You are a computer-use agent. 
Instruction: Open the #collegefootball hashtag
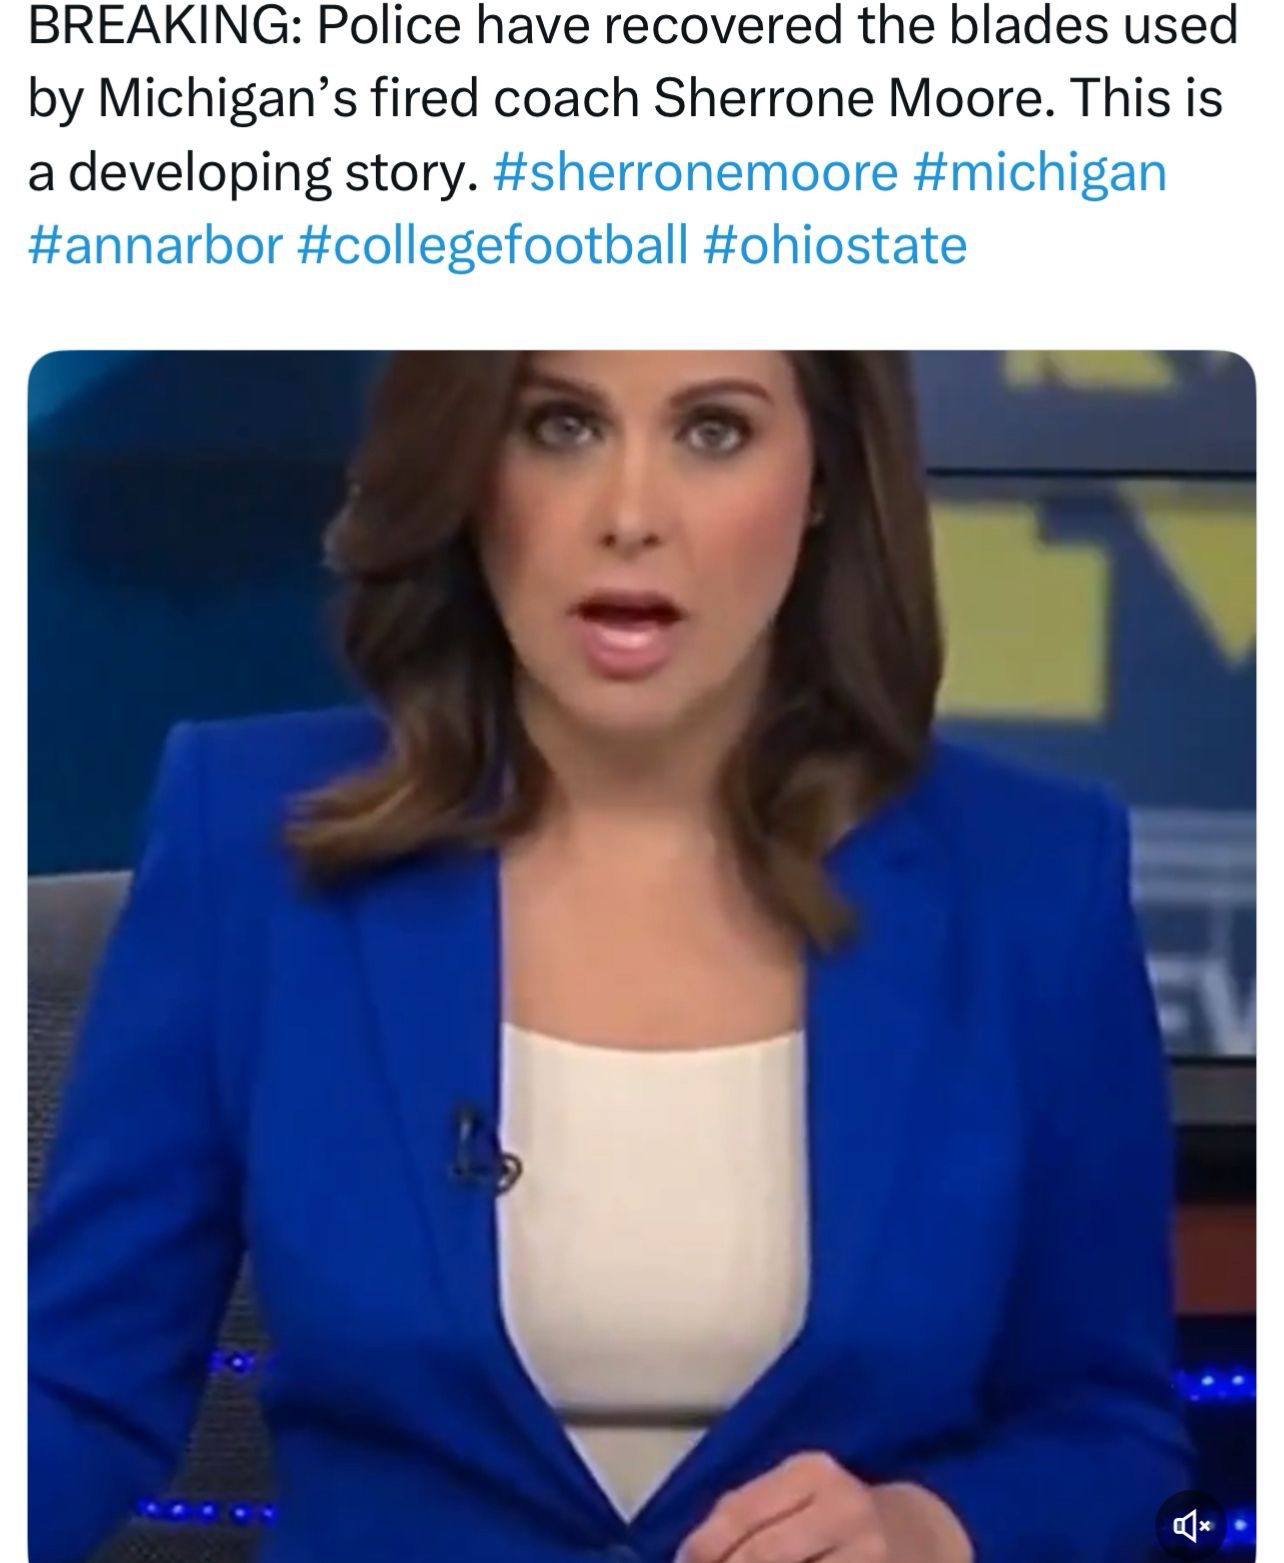tap(493, 245)
